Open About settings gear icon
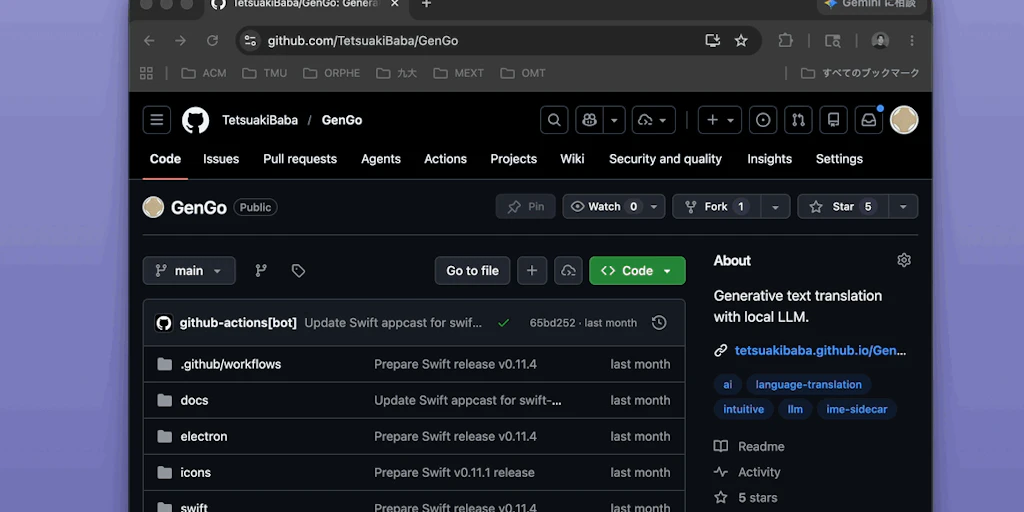The width and height of the screenshot is (1024, 512). click(x=904, y=260)
